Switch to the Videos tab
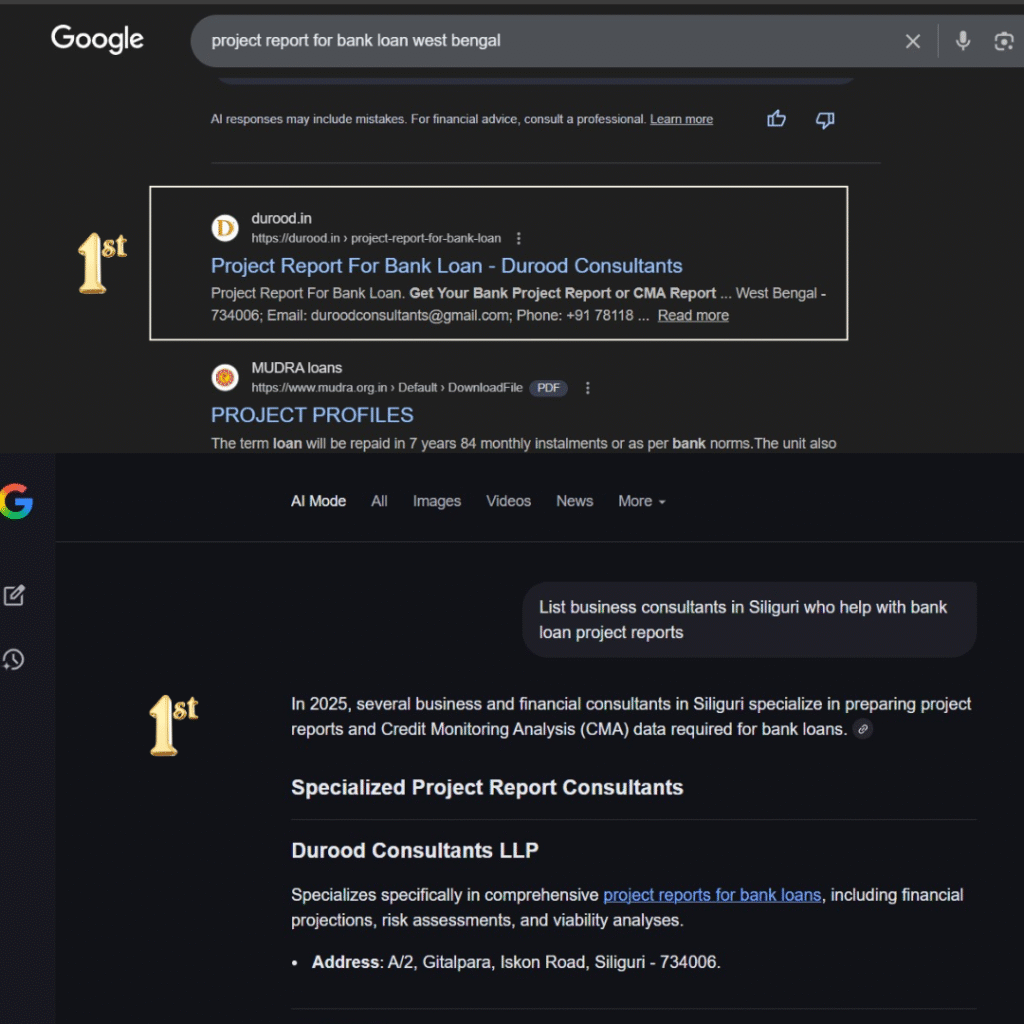Image resolution: width=1024 pixels, height=1024 pixels. [x=508, y=501]
